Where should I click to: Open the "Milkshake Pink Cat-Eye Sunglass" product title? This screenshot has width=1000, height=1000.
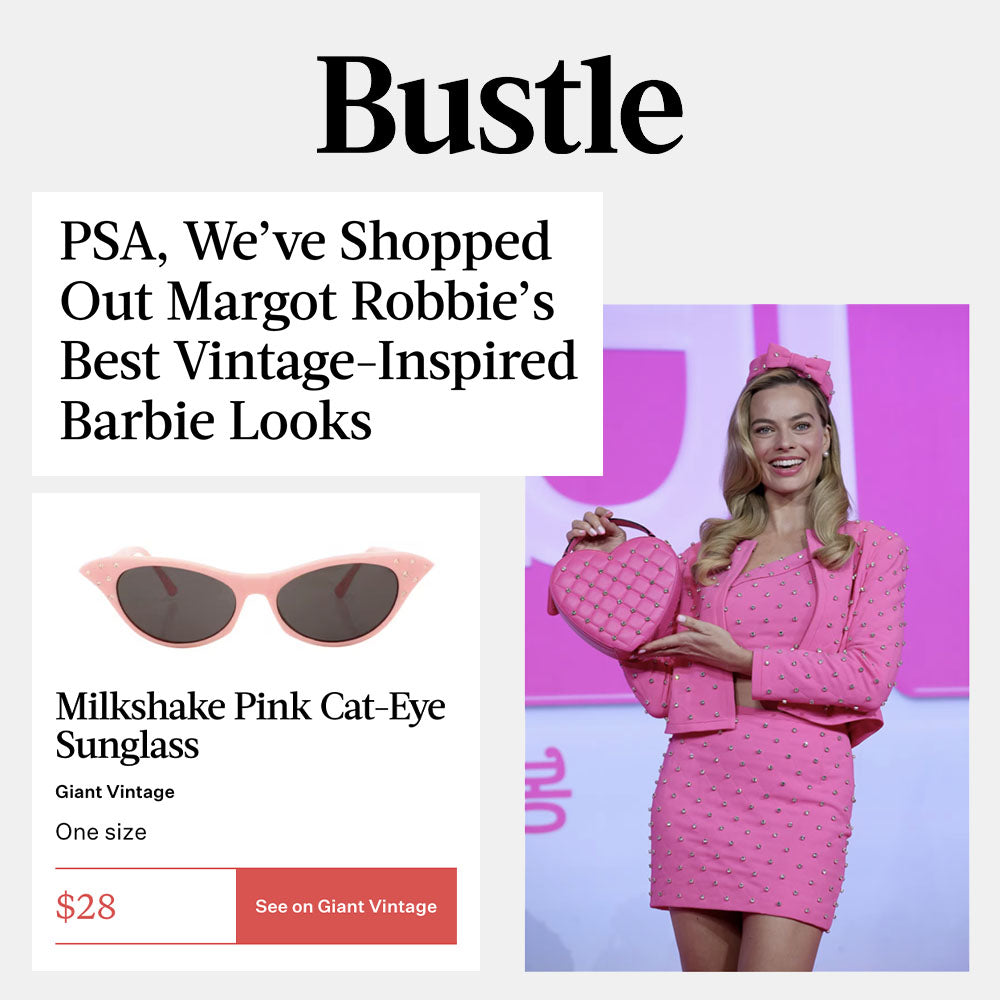coord(251,725)
